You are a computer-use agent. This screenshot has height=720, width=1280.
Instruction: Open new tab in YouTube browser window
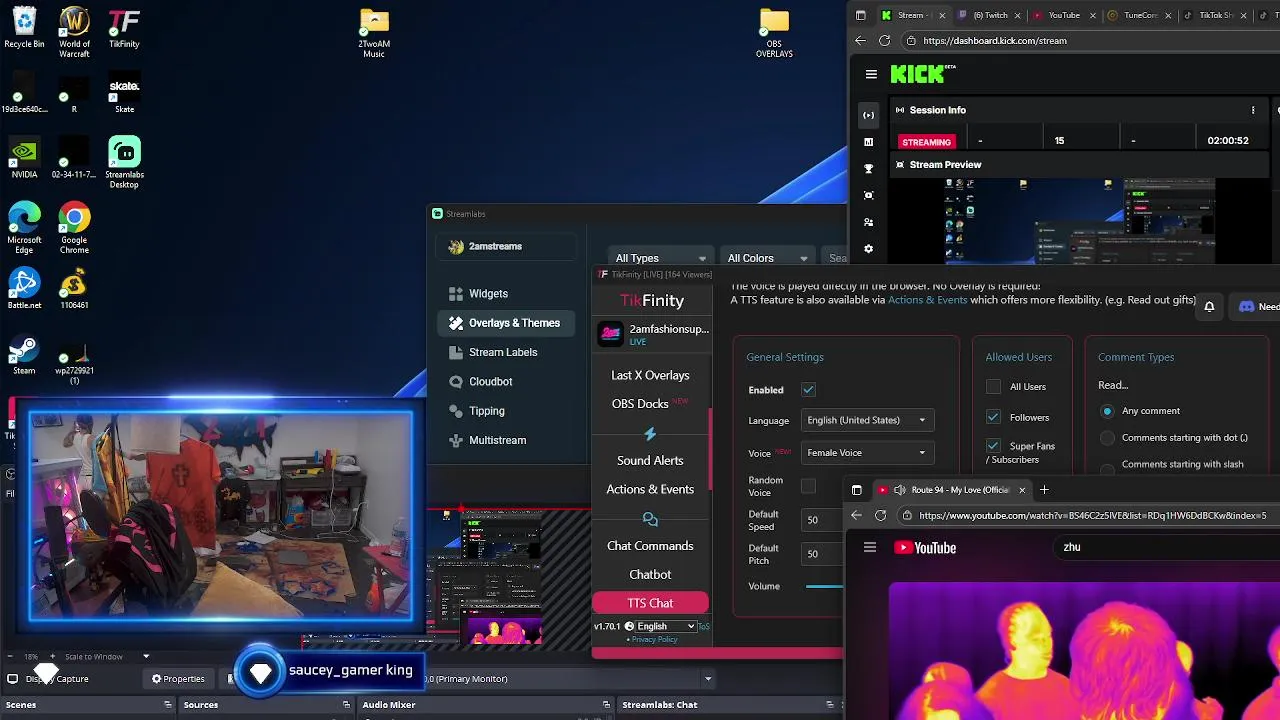tap(1044, 490)
